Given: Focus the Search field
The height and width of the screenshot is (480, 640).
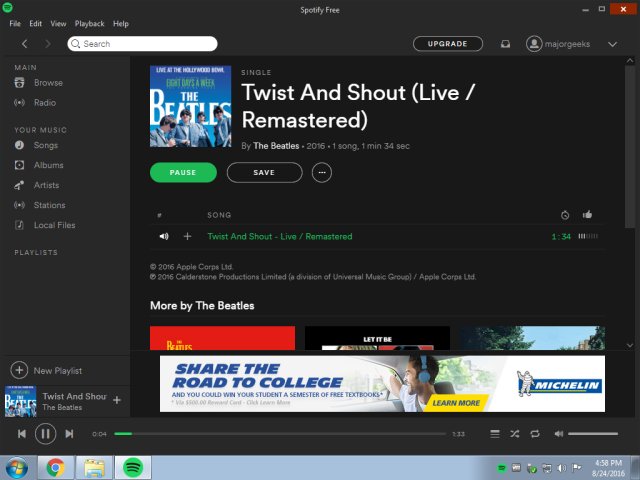Looking at the screenshot, I should pos(142,44).
